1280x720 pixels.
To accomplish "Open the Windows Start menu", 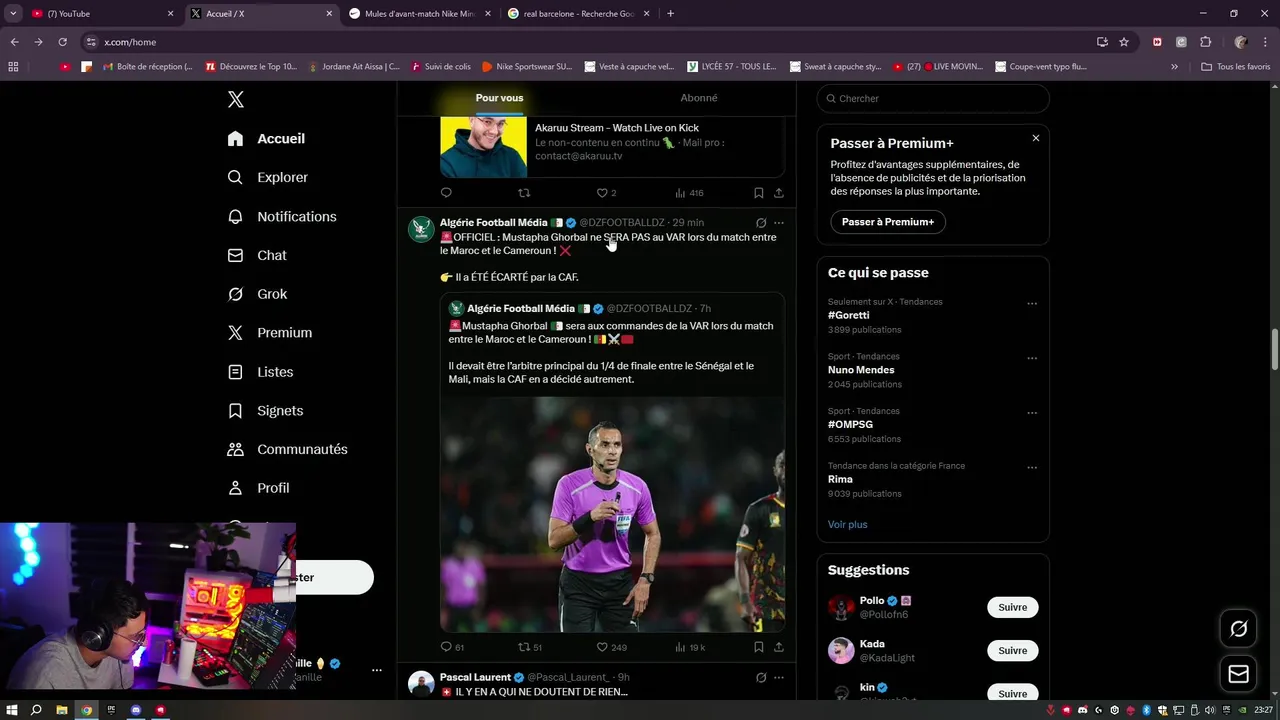I will click(x=12, y=710).
